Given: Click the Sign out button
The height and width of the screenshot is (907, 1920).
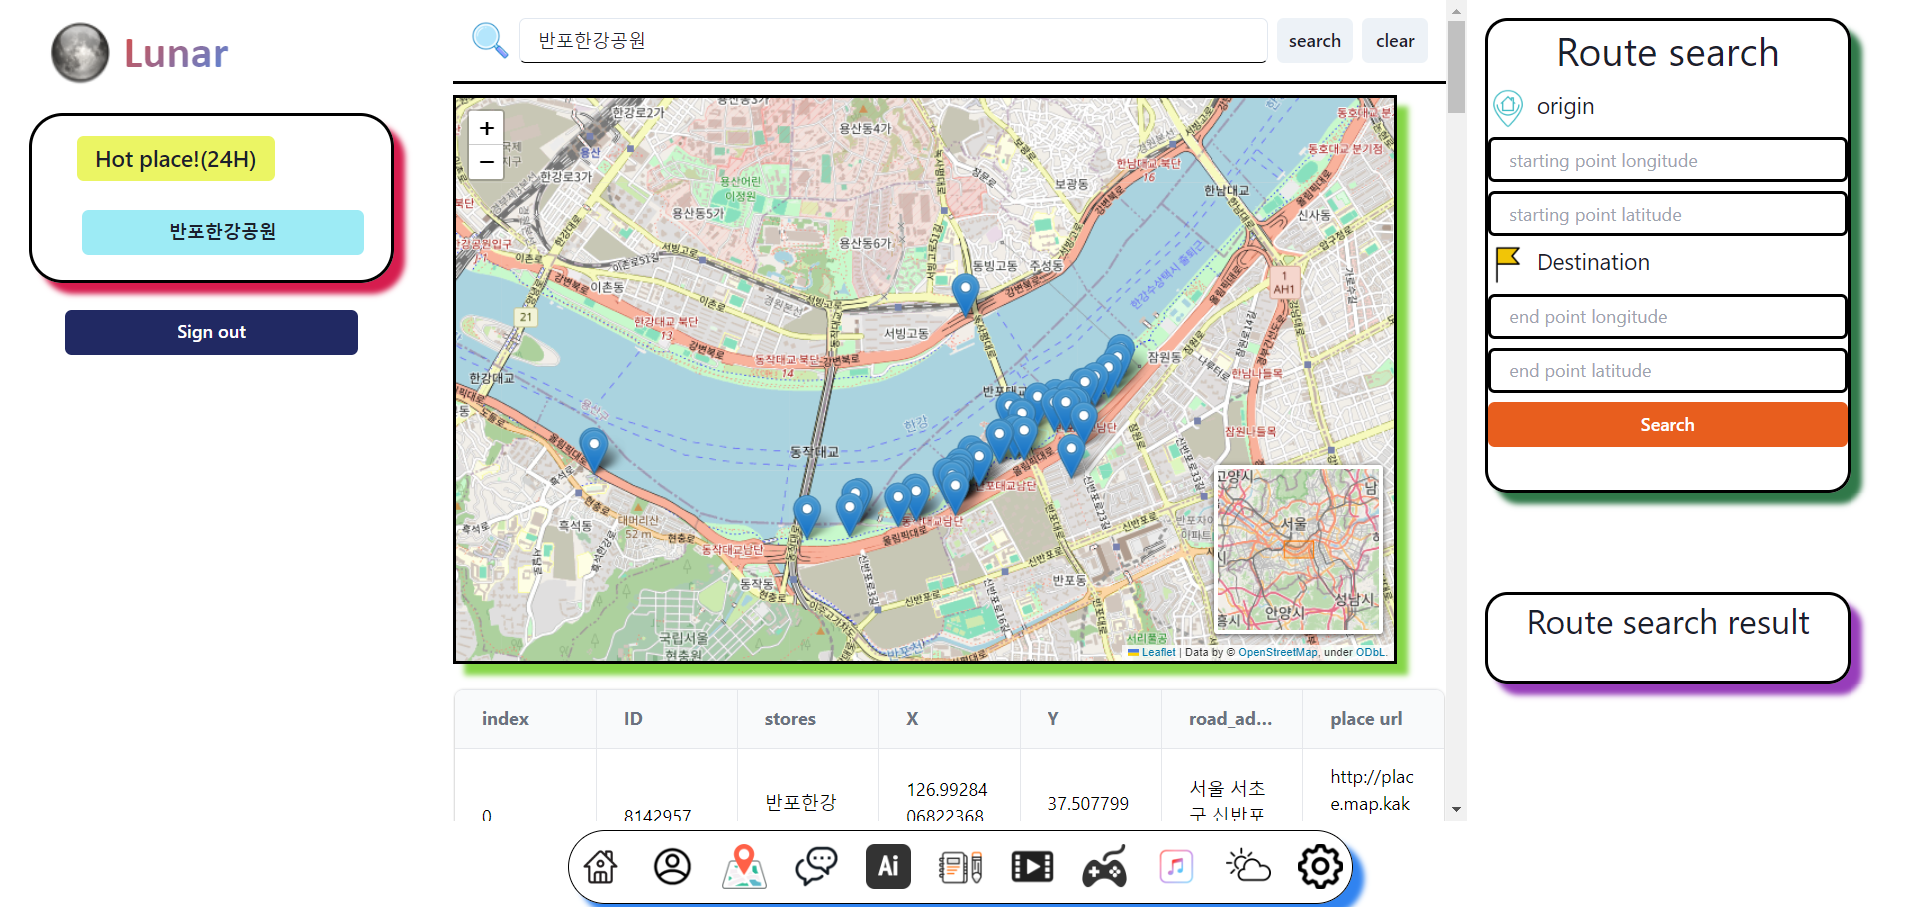Looking at the screenshot, I should [x=211, y=332].
